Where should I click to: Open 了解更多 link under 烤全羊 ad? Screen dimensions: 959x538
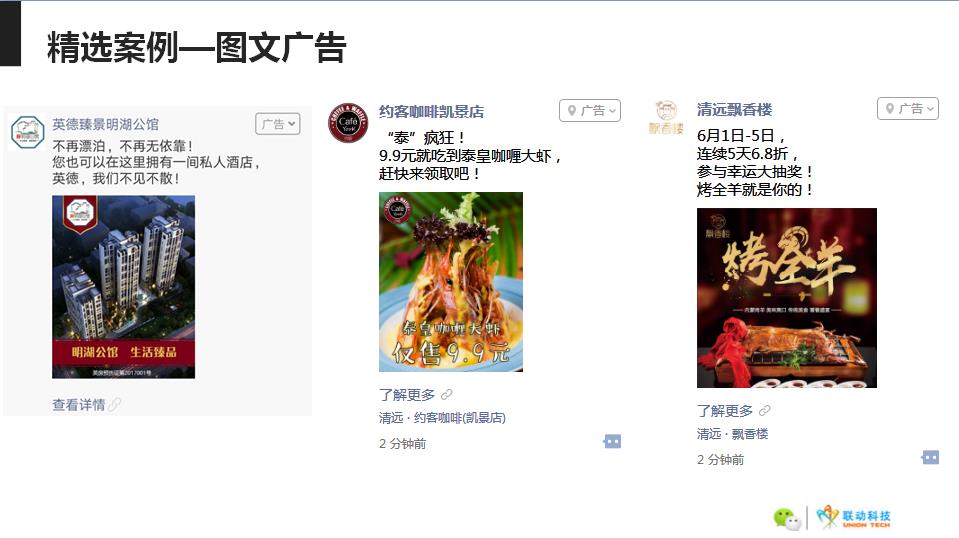click(x=725, y=411)
